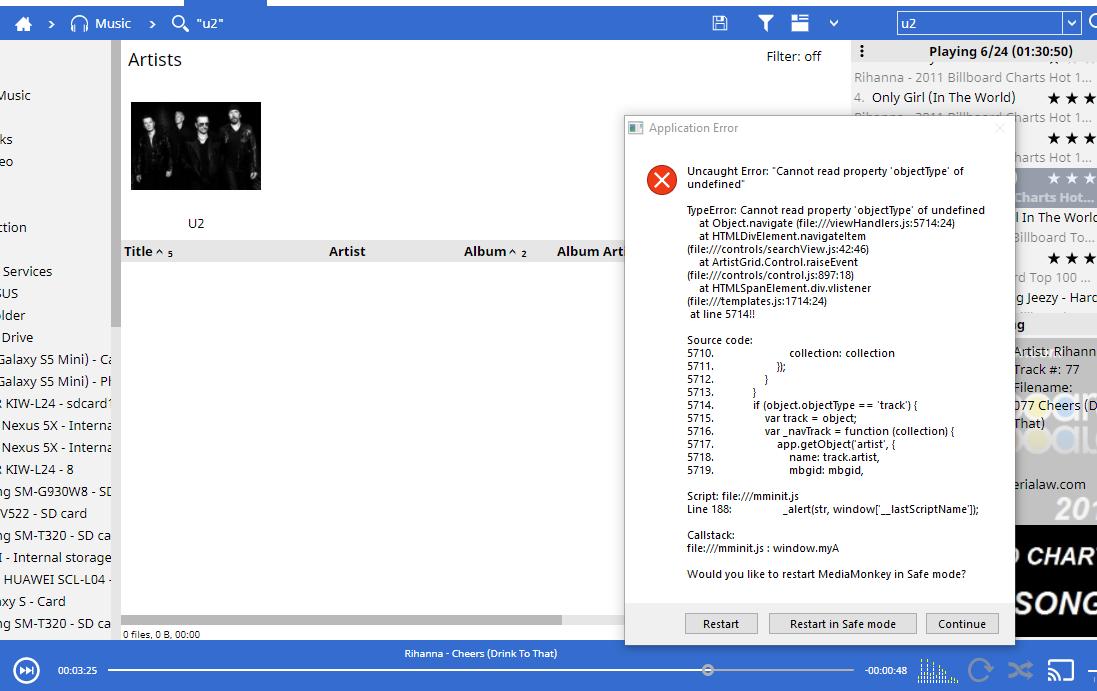The image size is (1097, 691).
Task: Toggle the filter funnel icon
Action: 765,23
